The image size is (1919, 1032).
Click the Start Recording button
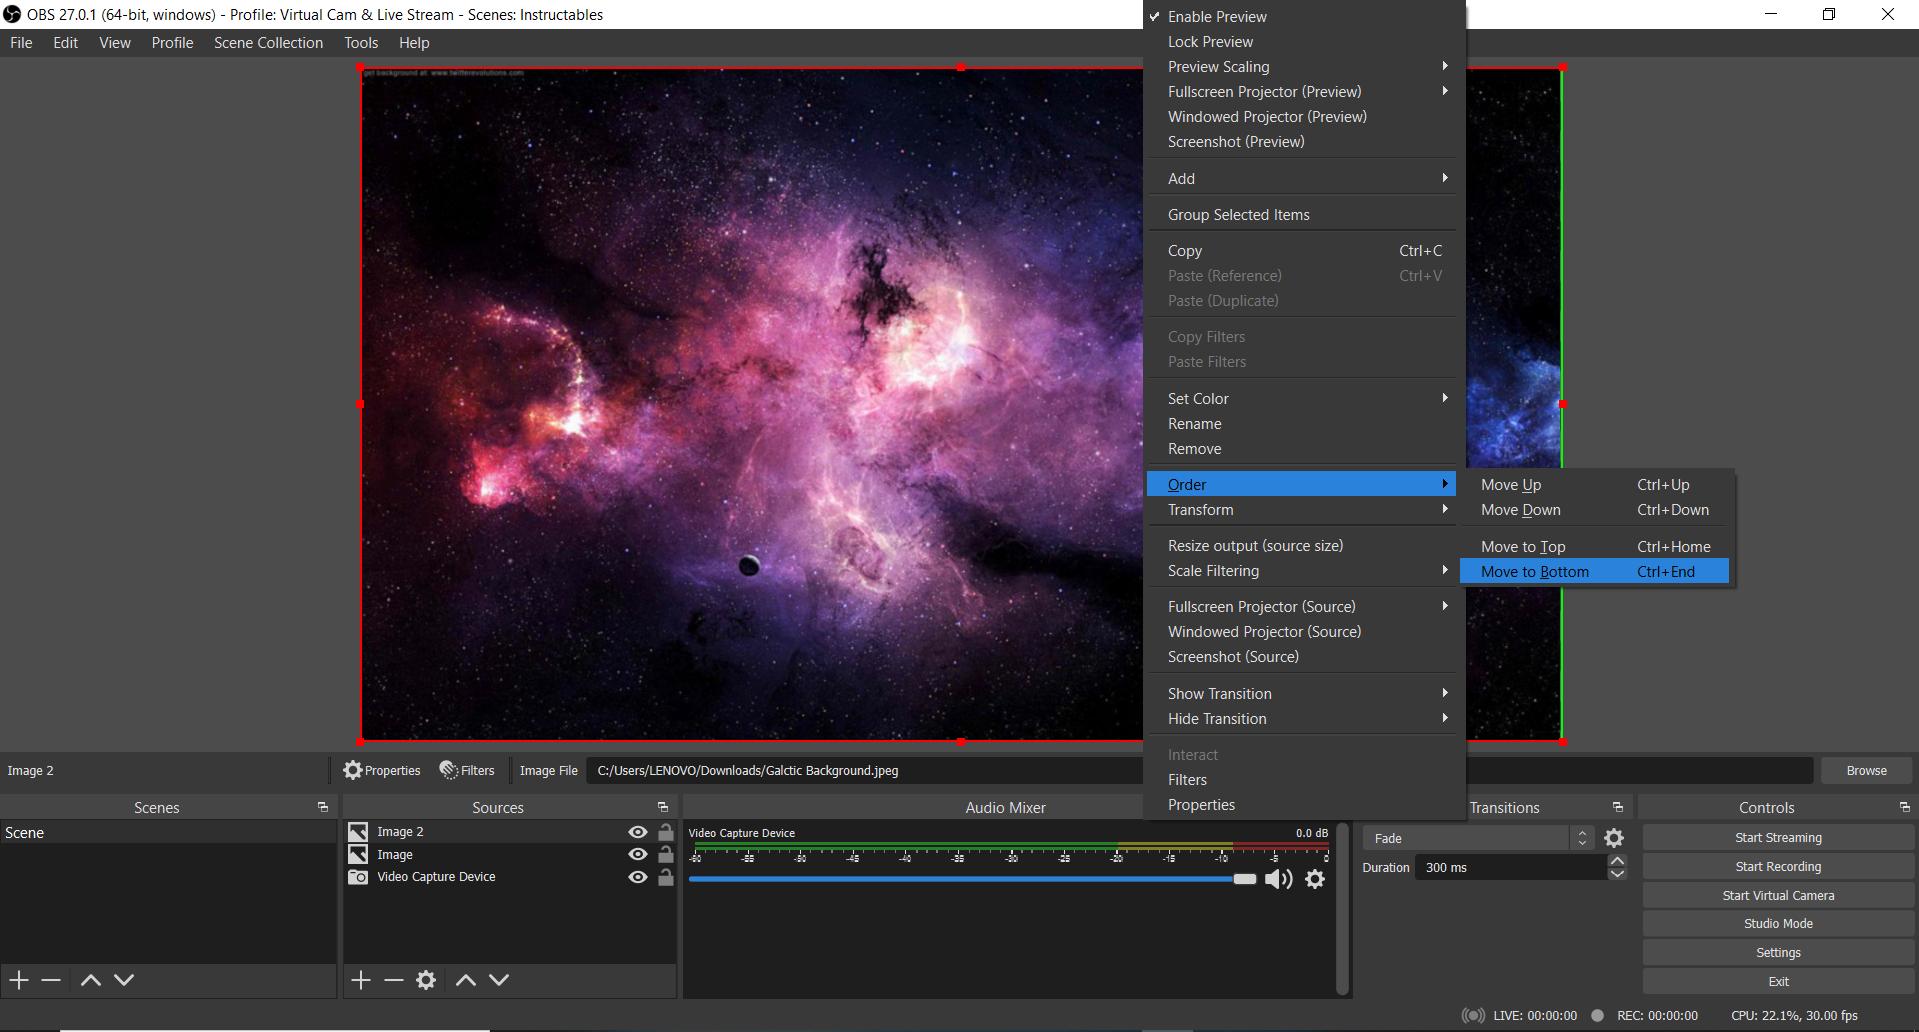pos(1777,867)
